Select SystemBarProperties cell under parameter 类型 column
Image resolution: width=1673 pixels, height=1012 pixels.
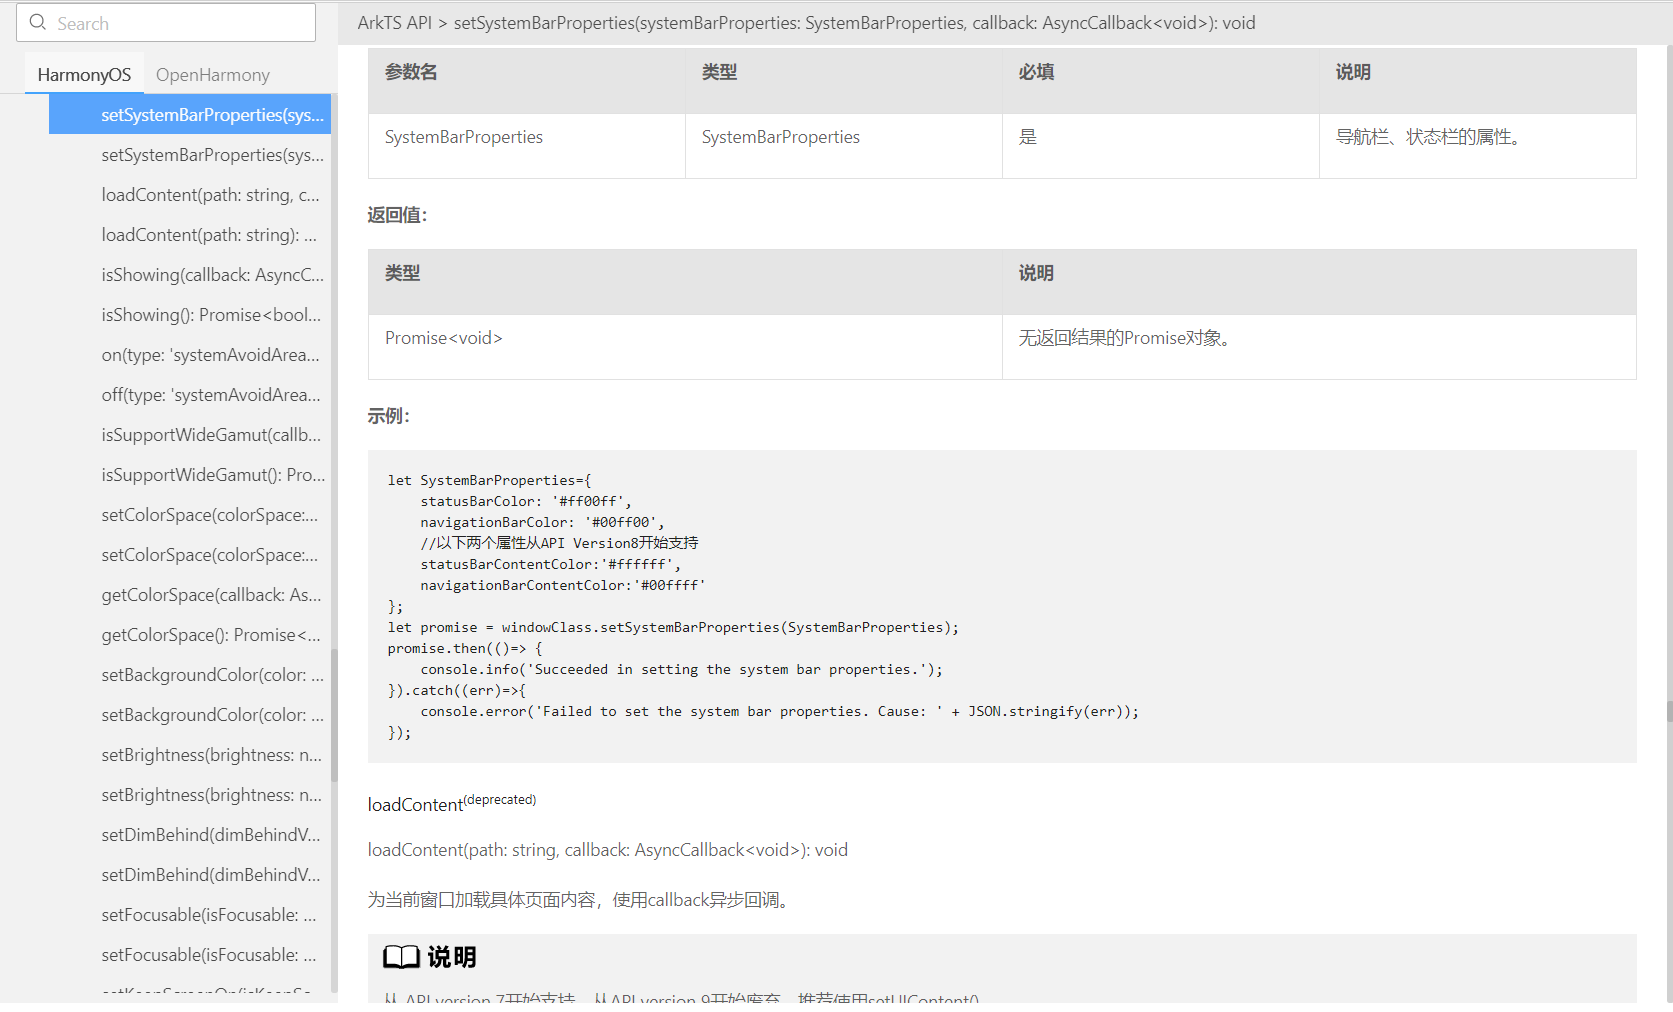[844, 146]
